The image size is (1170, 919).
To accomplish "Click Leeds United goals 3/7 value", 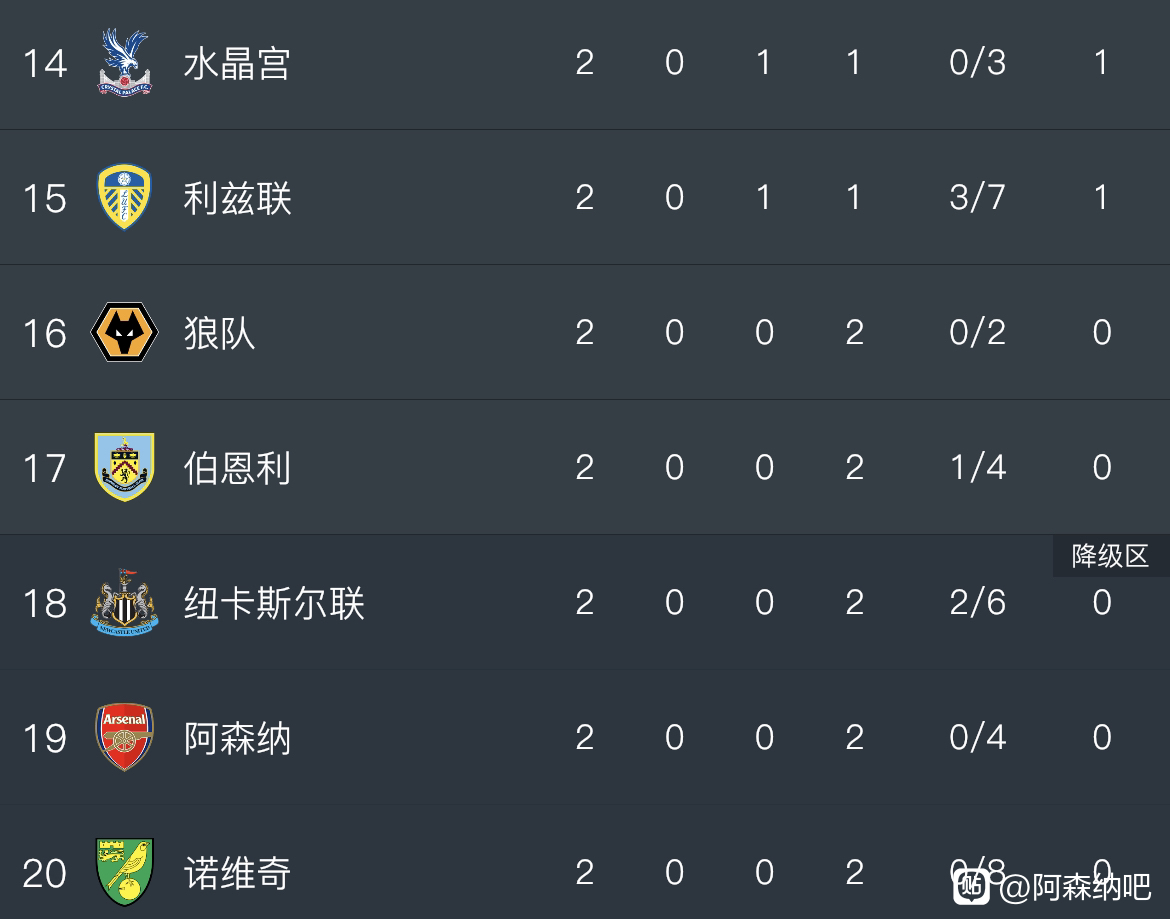I will pos(977,198).
